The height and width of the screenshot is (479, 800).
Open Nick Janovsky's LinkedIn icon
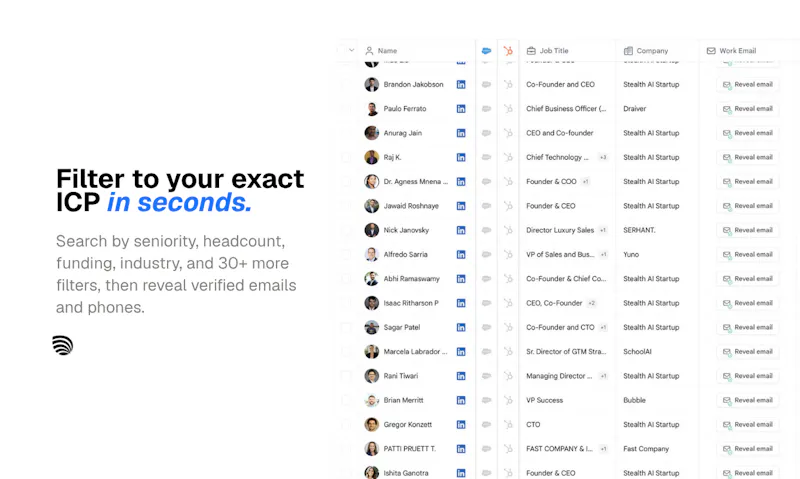[x=461, y=231]
